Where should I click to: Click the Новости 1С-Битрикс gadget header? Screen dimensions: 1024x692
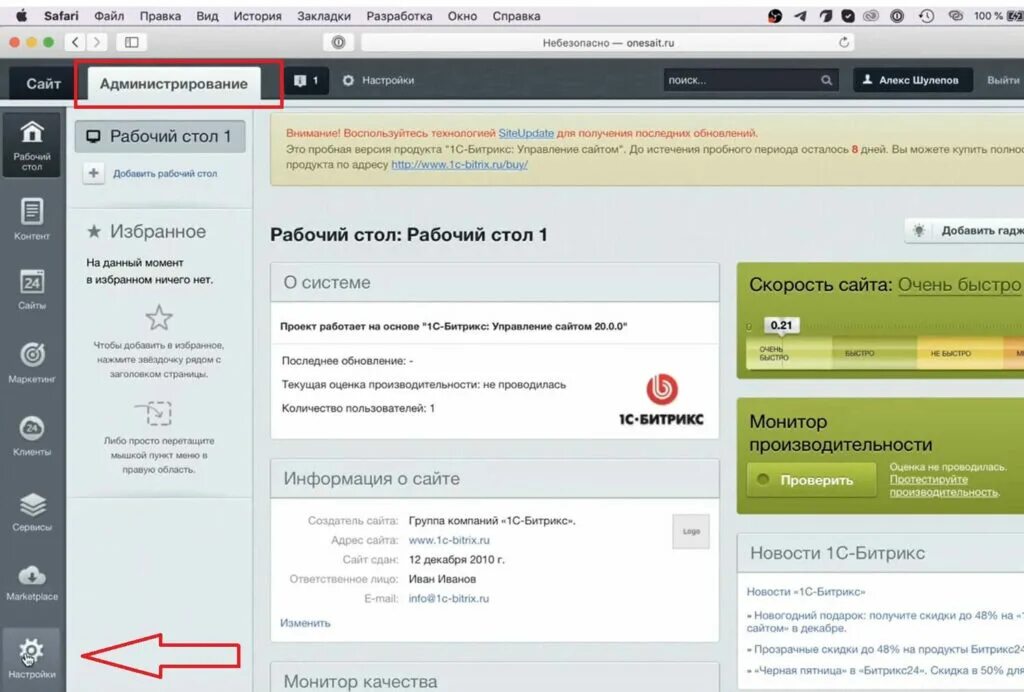pos(880,553)
